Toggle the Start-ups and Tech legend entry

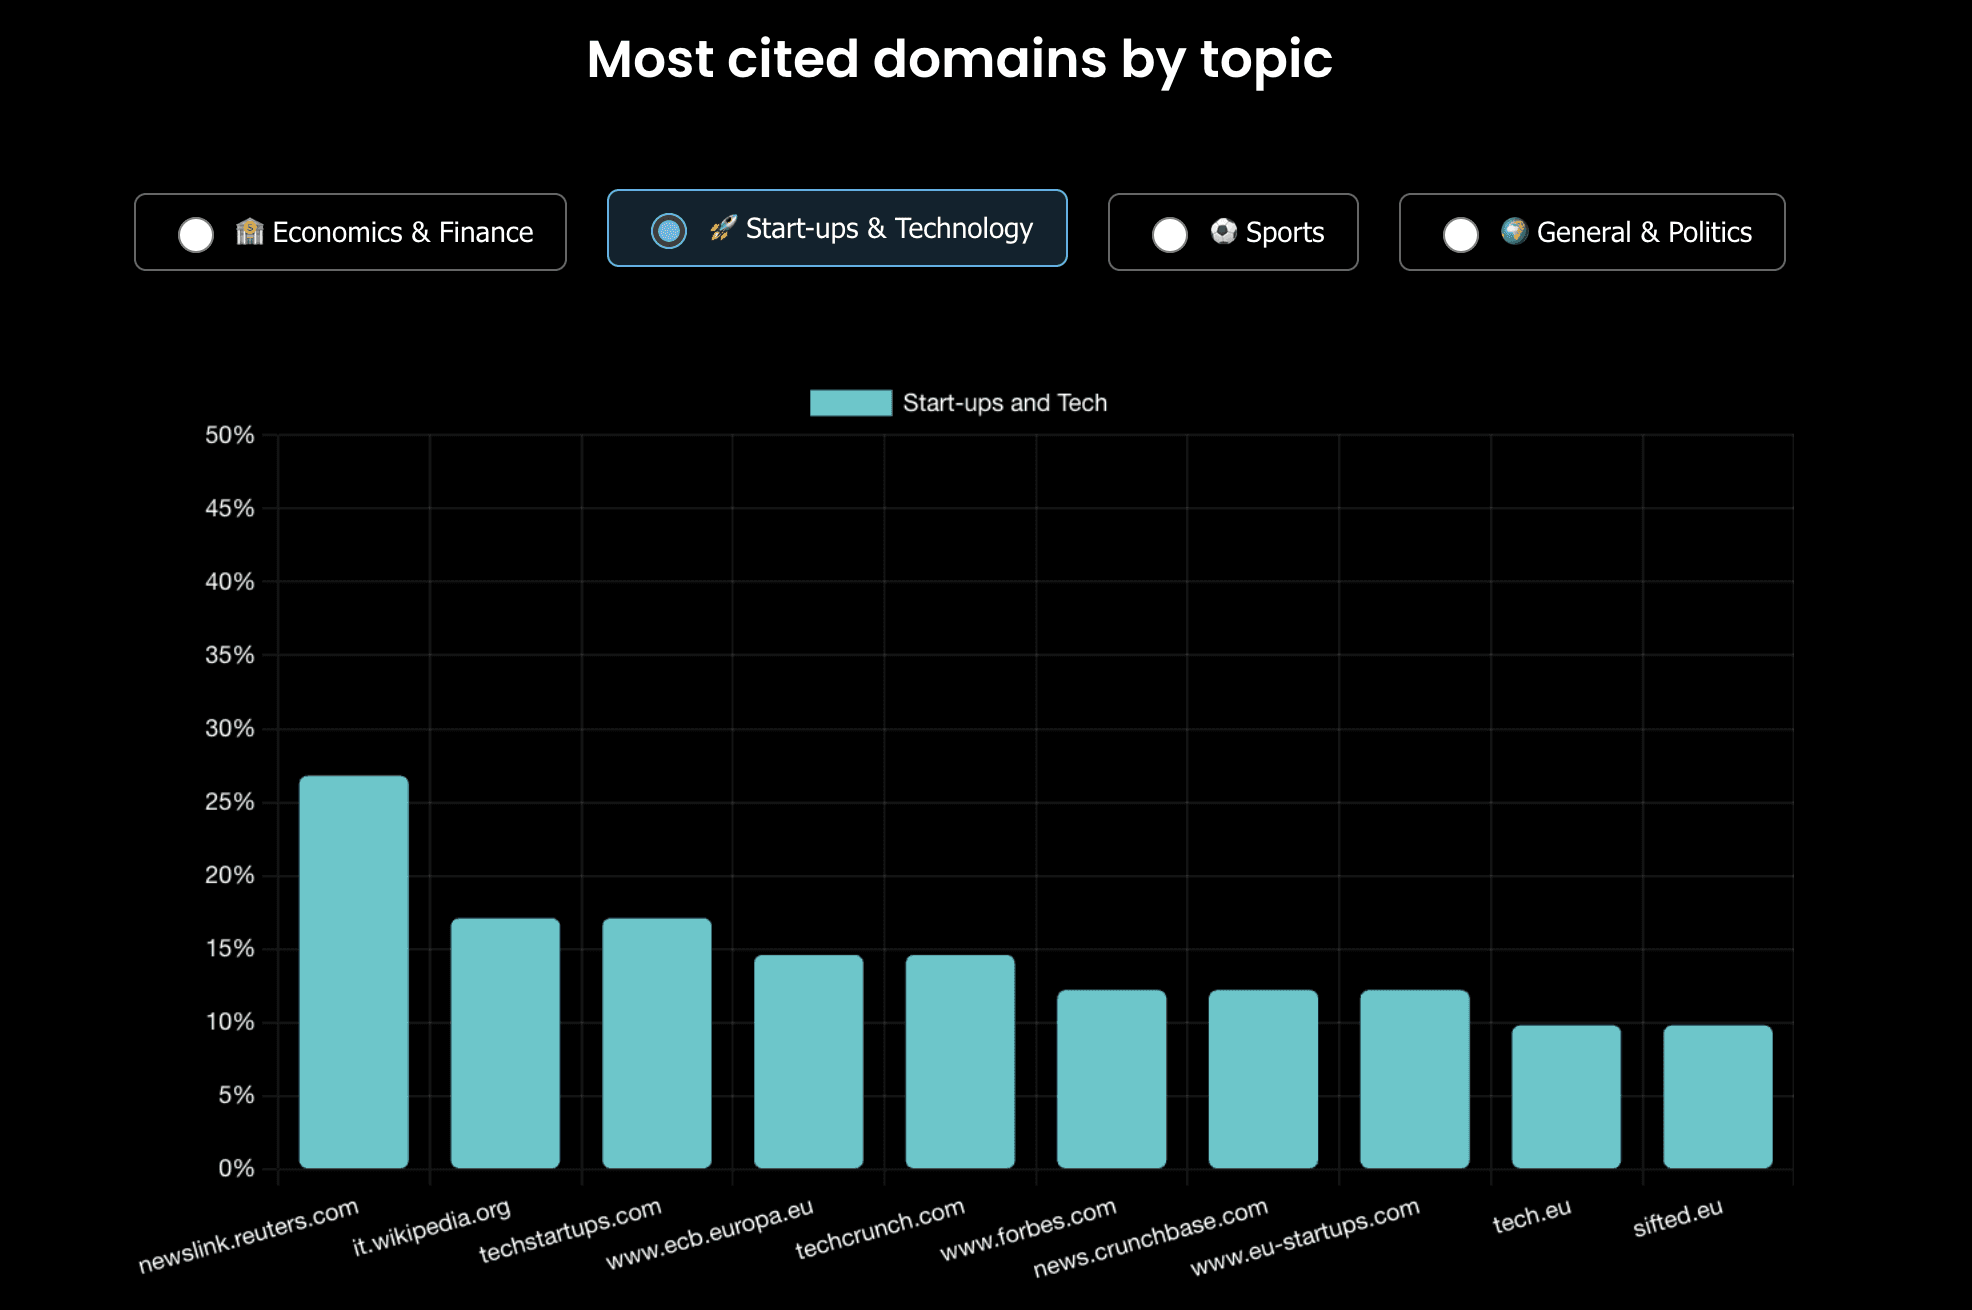click(1004, 402)
